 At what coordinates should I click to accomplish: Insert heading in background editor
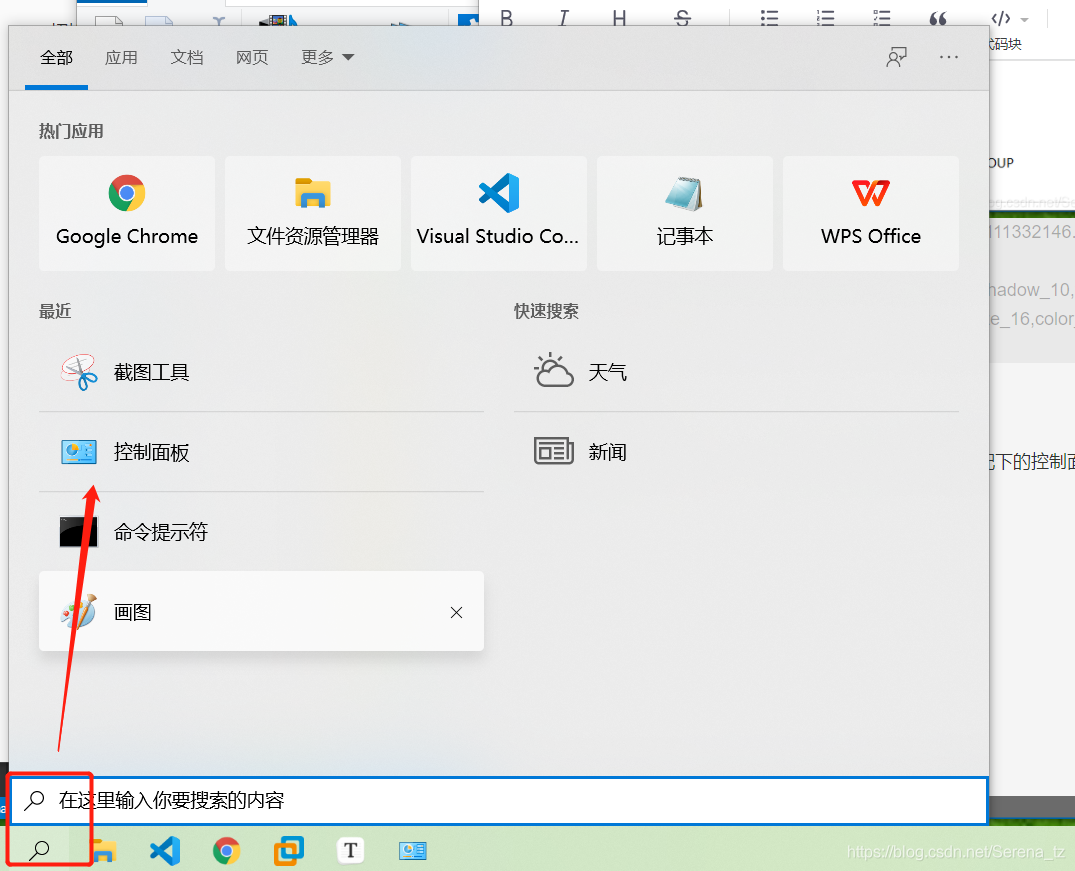[x=619, y=17]
